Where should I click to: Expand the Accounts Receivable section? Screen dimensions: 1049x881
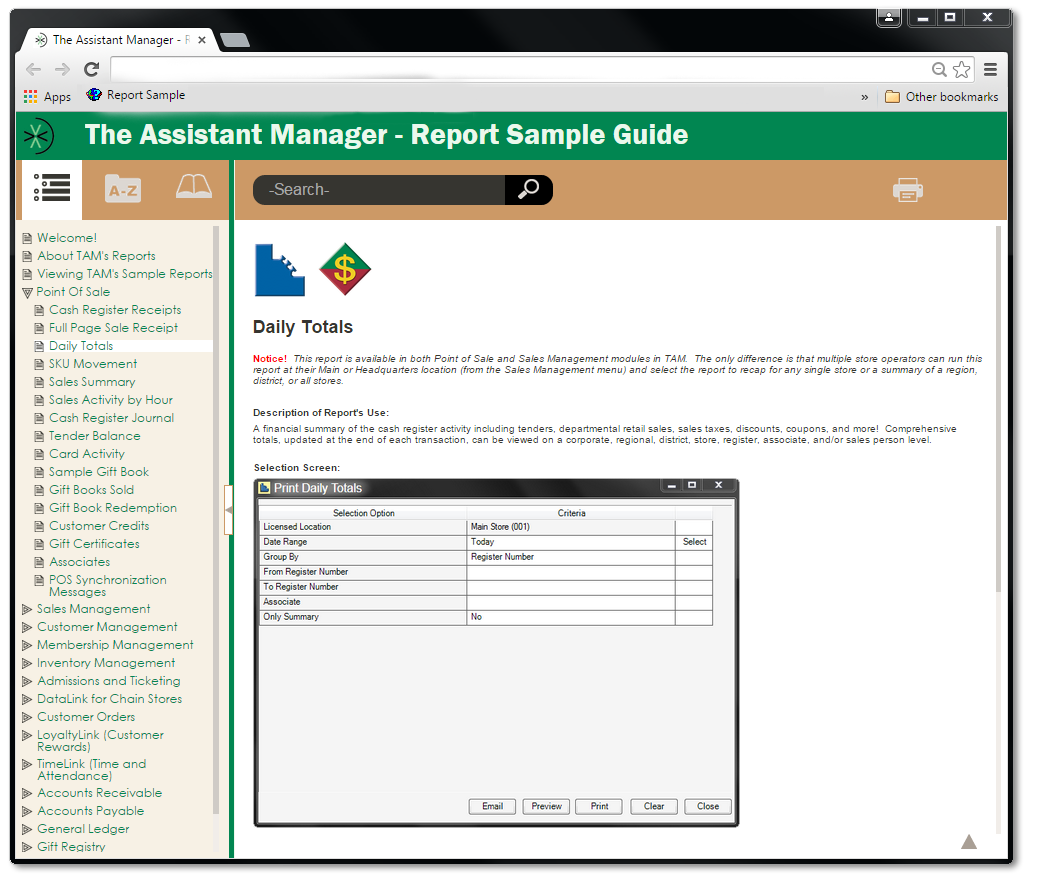coord(27,793)
